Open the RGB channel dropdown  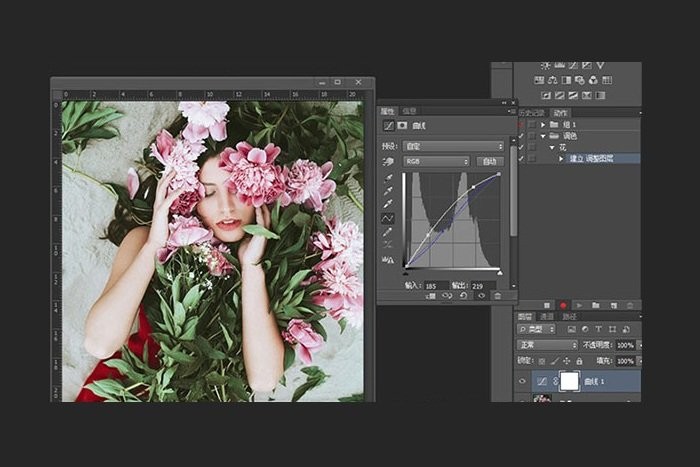[436, 161]
